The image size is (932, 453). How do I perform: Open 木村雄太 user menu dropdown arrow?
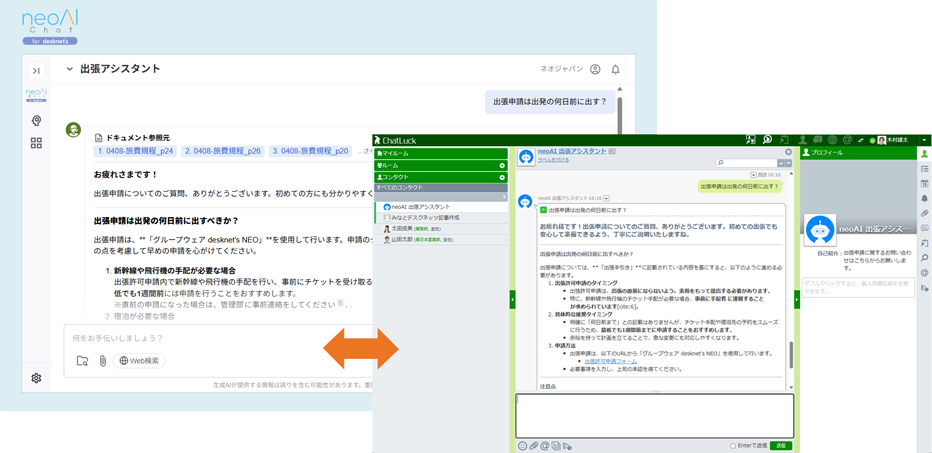pos(924,140)
